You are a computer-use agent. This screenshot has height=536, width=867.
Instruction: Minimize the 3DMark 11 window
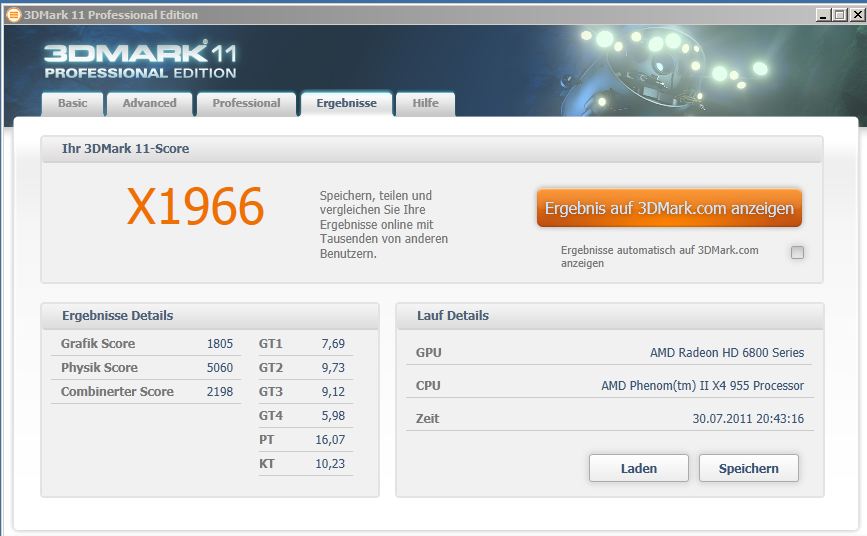[x=823, y=15]
